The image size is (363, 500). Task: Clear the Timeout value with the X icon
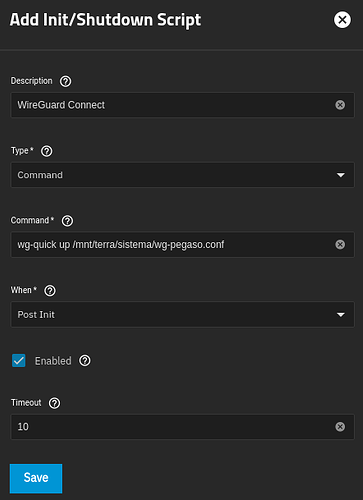tap(340, 427)
